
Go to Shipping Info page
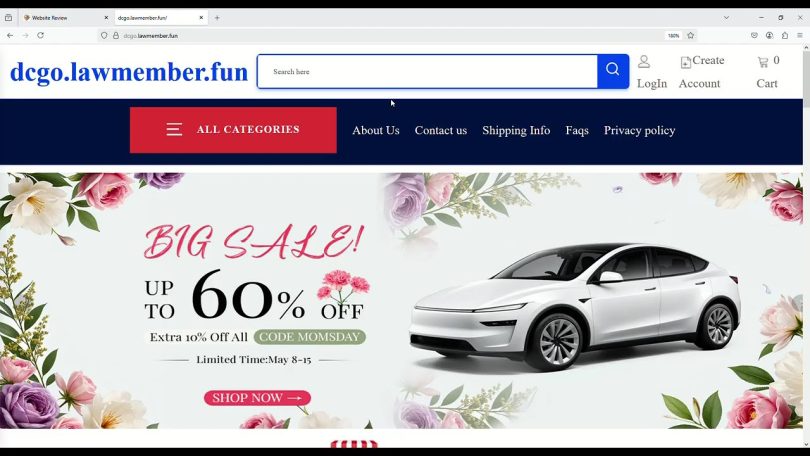coord(516,130)
